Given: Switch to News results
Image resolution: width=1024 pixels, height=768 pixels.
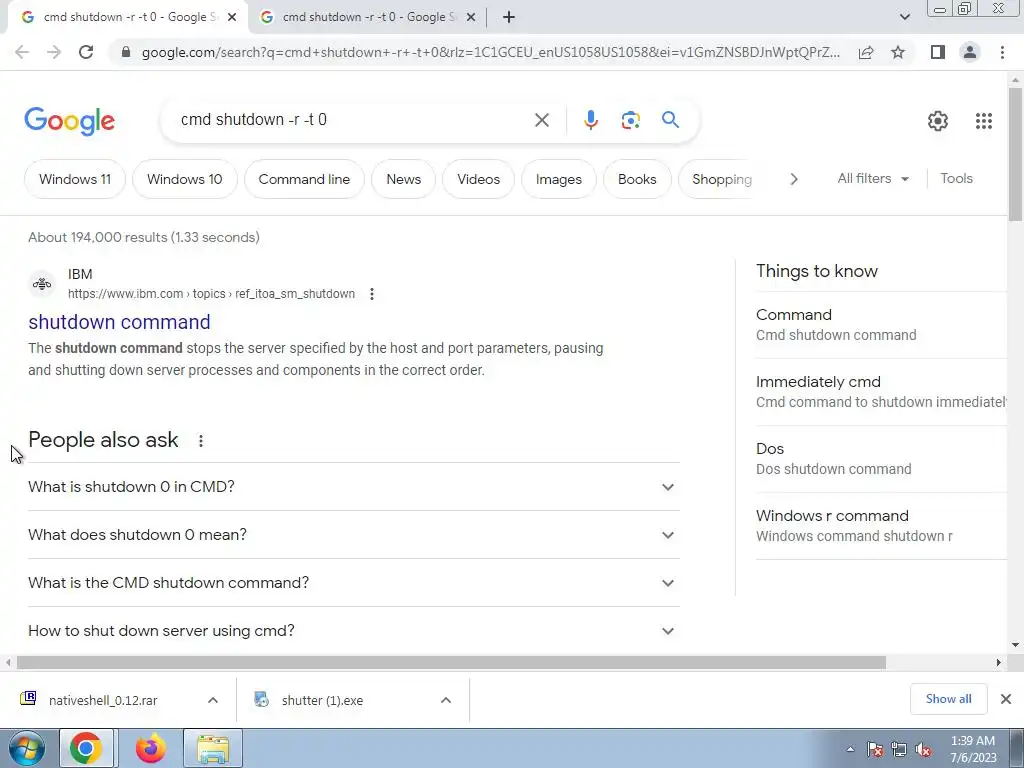Looking at the screenshot, I should pos(404,179).
